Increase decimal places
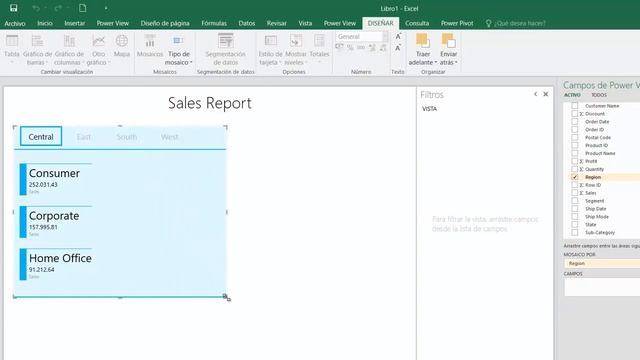This screenshot has width=640, height=360. tap(372, 48)
